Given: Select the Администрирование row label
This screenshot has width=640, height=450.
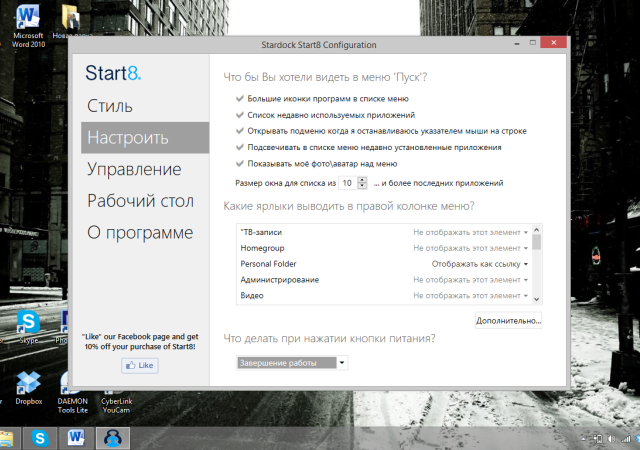Looking at the screenshot, I should 280,280.
